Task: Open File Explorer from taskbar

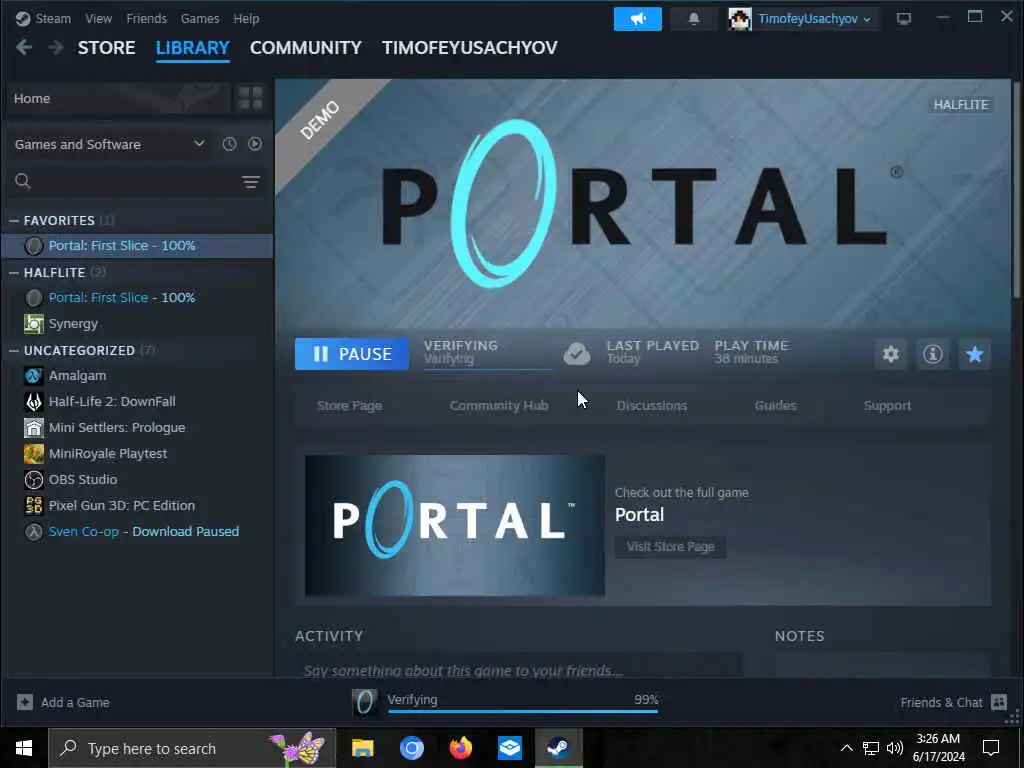Action: click(x=362, y=748)
